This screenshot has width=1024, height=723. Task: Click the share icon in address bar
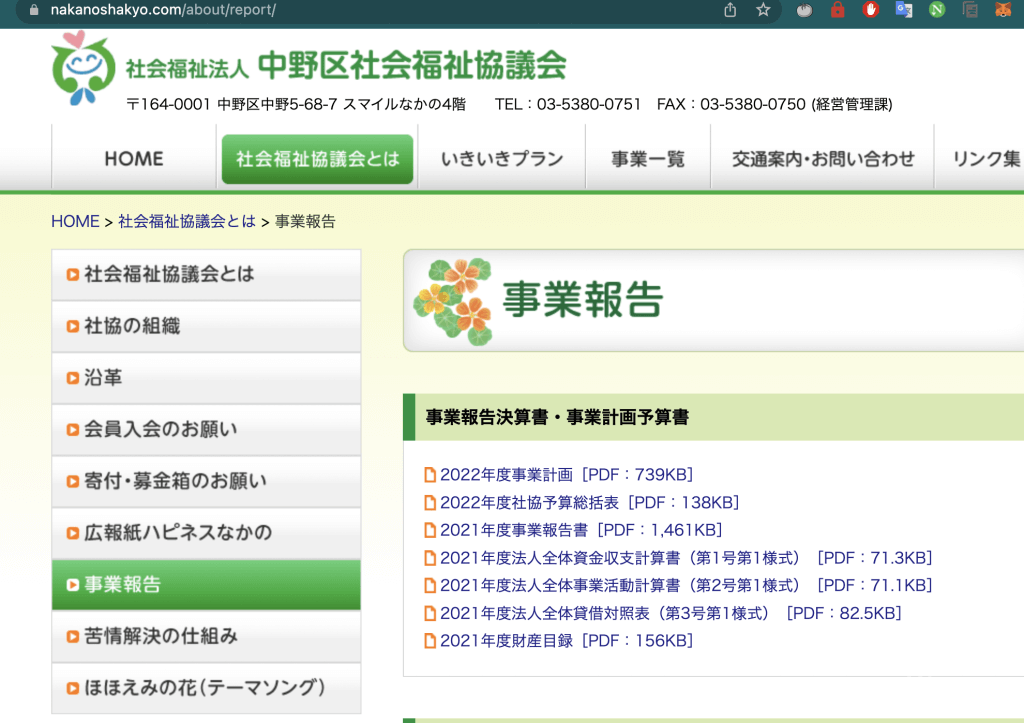(x=730, y=10)
